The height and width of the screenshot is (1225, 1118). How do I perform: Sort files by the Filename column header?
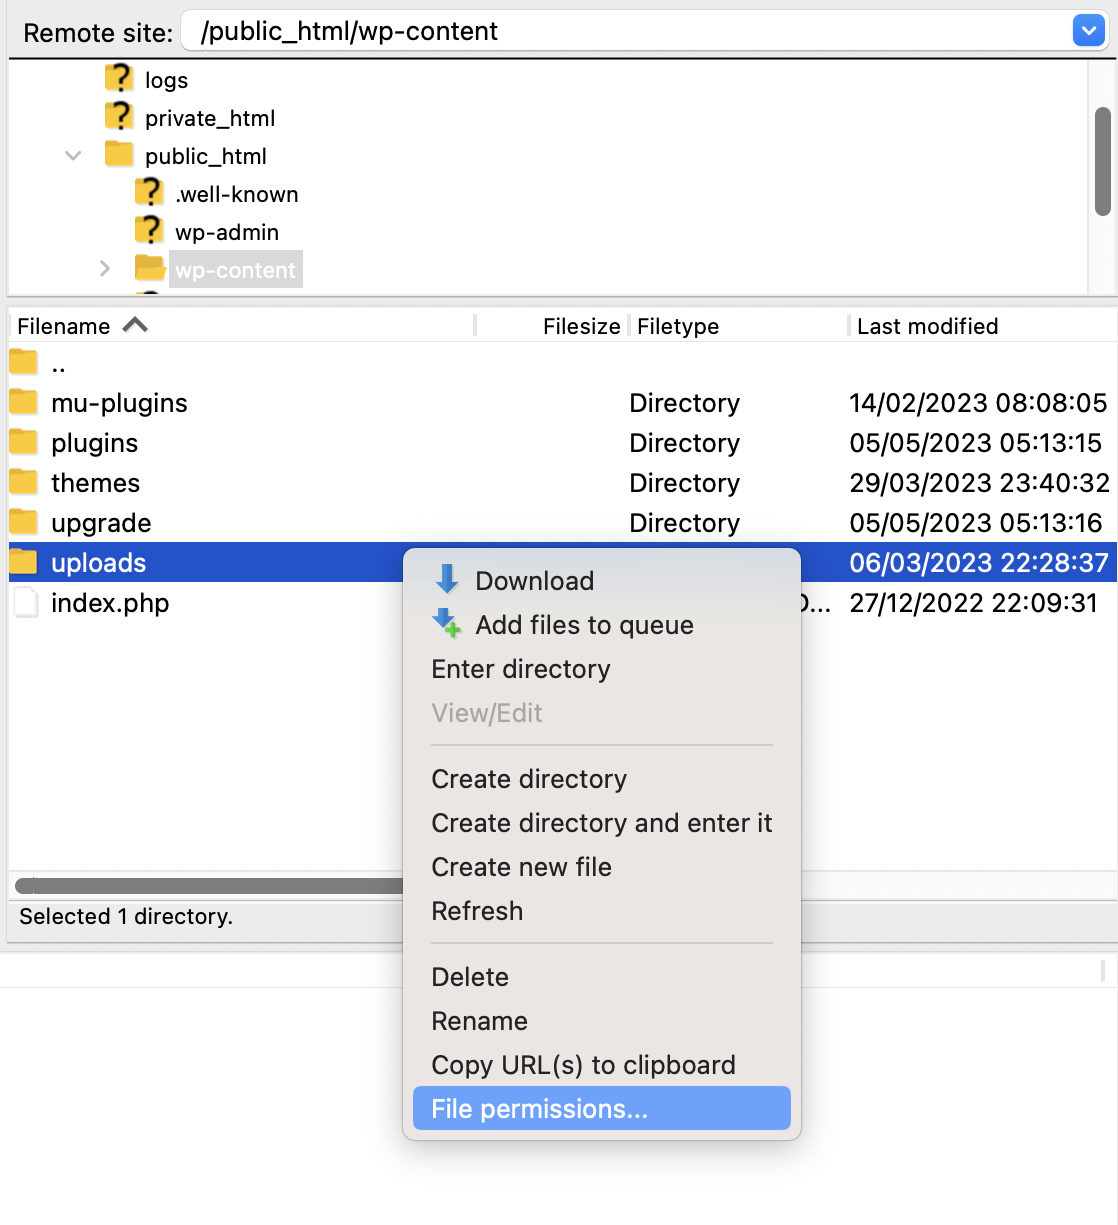pos(64,325)
